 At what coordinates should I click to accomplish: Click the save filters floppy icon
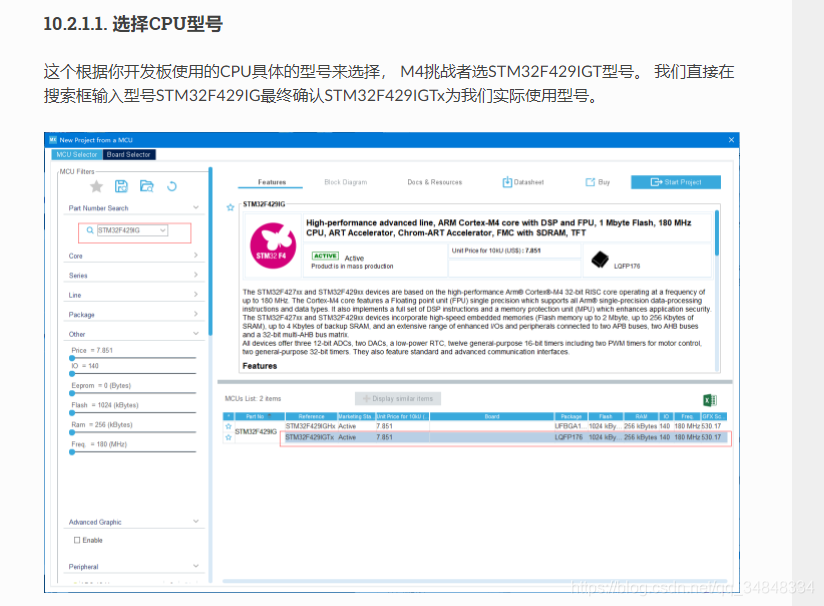pos(121,186)
